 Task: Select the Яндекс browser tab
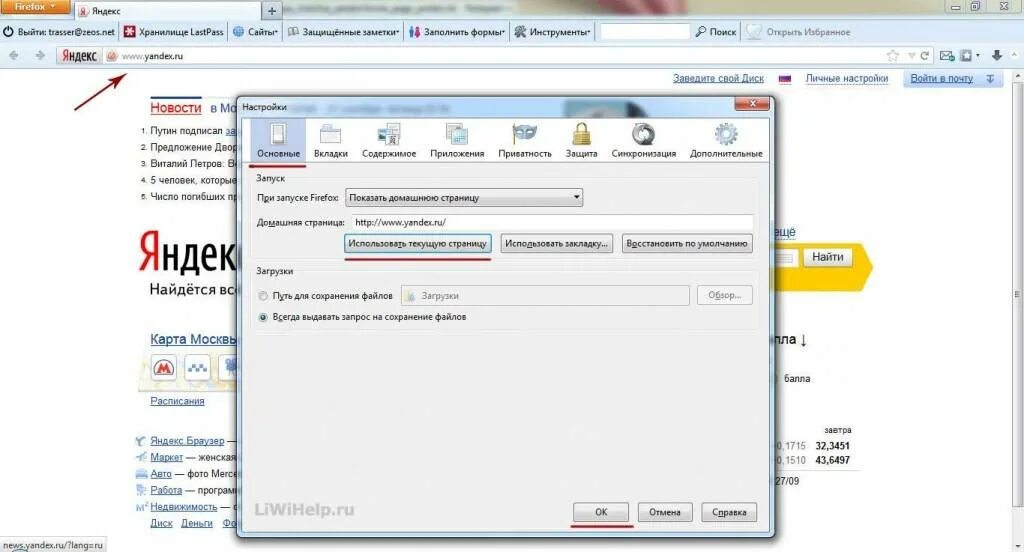(x=167, y=11)
